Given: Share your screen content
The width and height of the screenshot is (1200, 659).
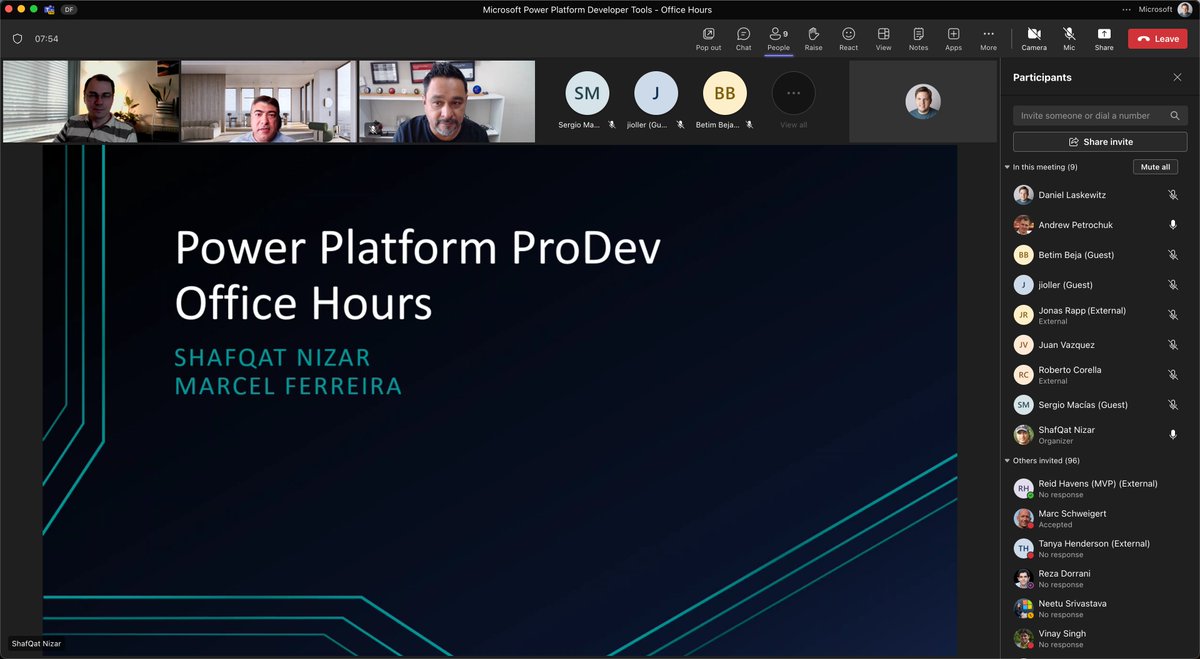Looking at the screenshot, I should click(x=1104, y=39).
